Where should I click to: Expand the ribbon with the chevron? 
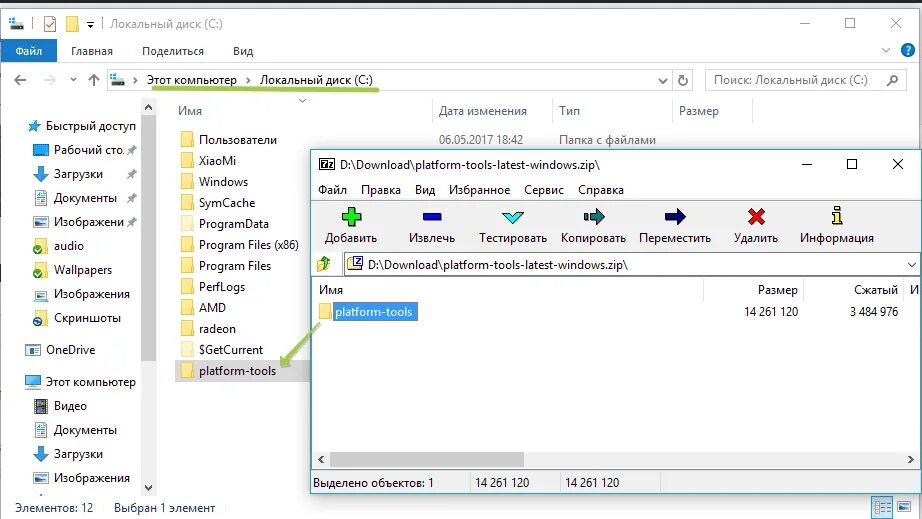[886, 51]
